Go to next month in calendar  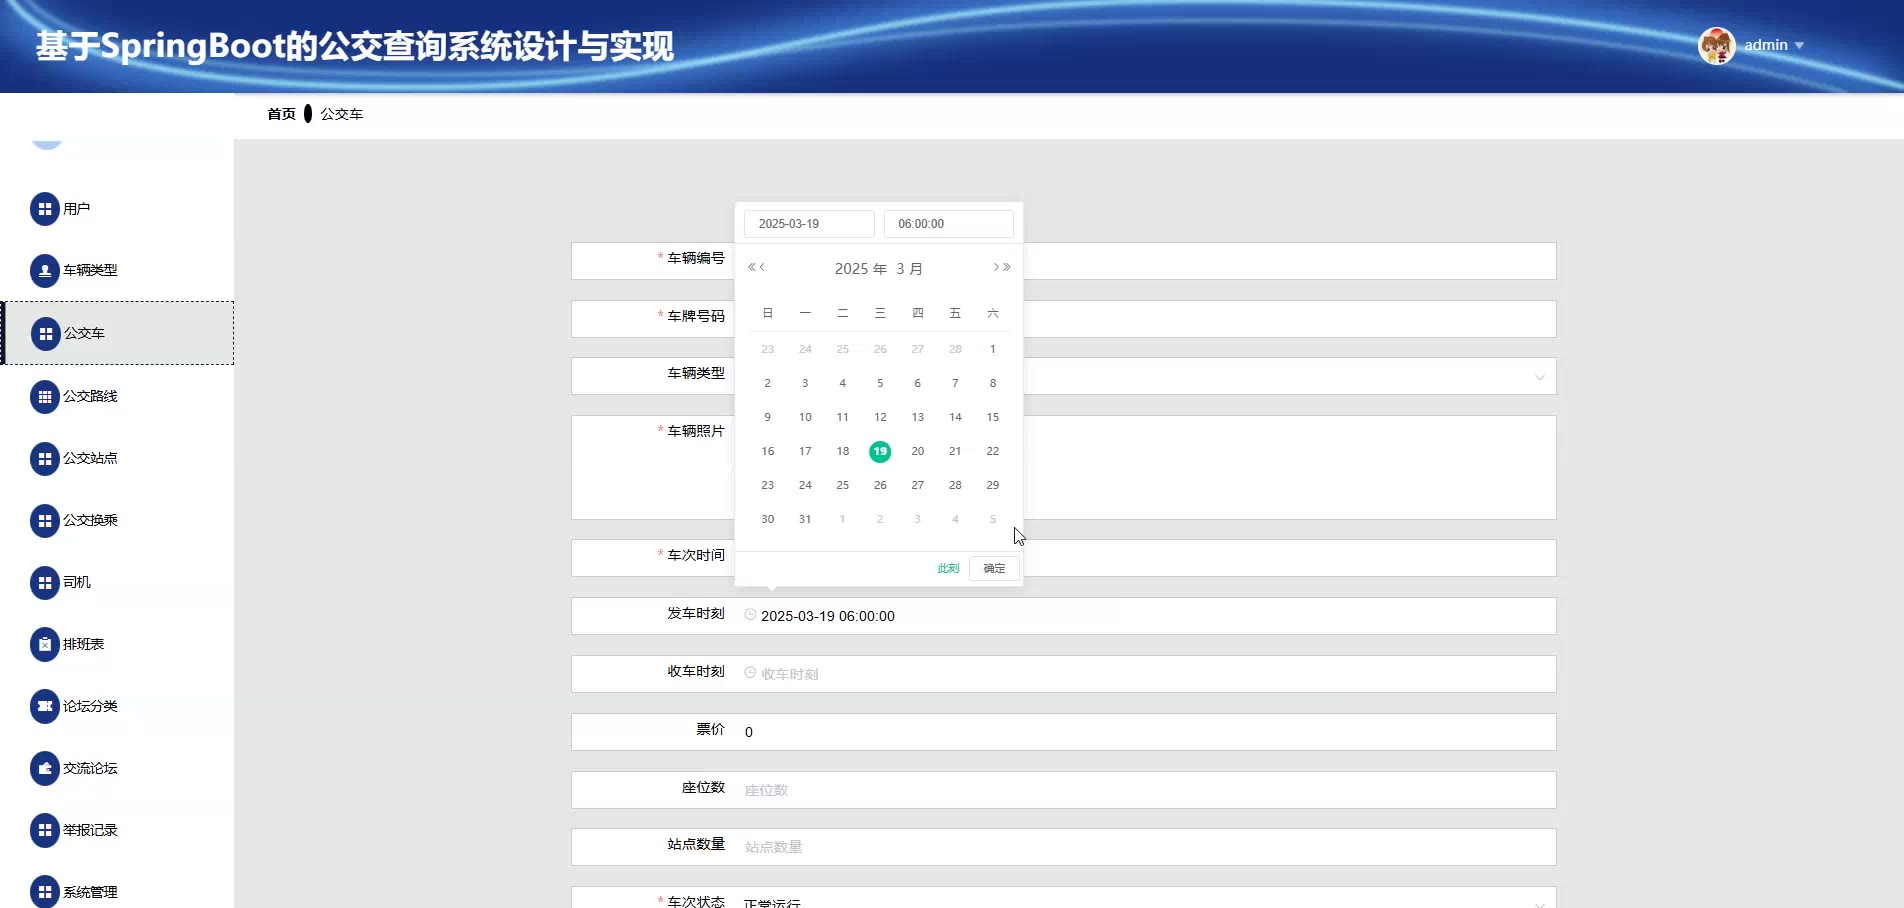pyautogui.click(x=996, y=267)
